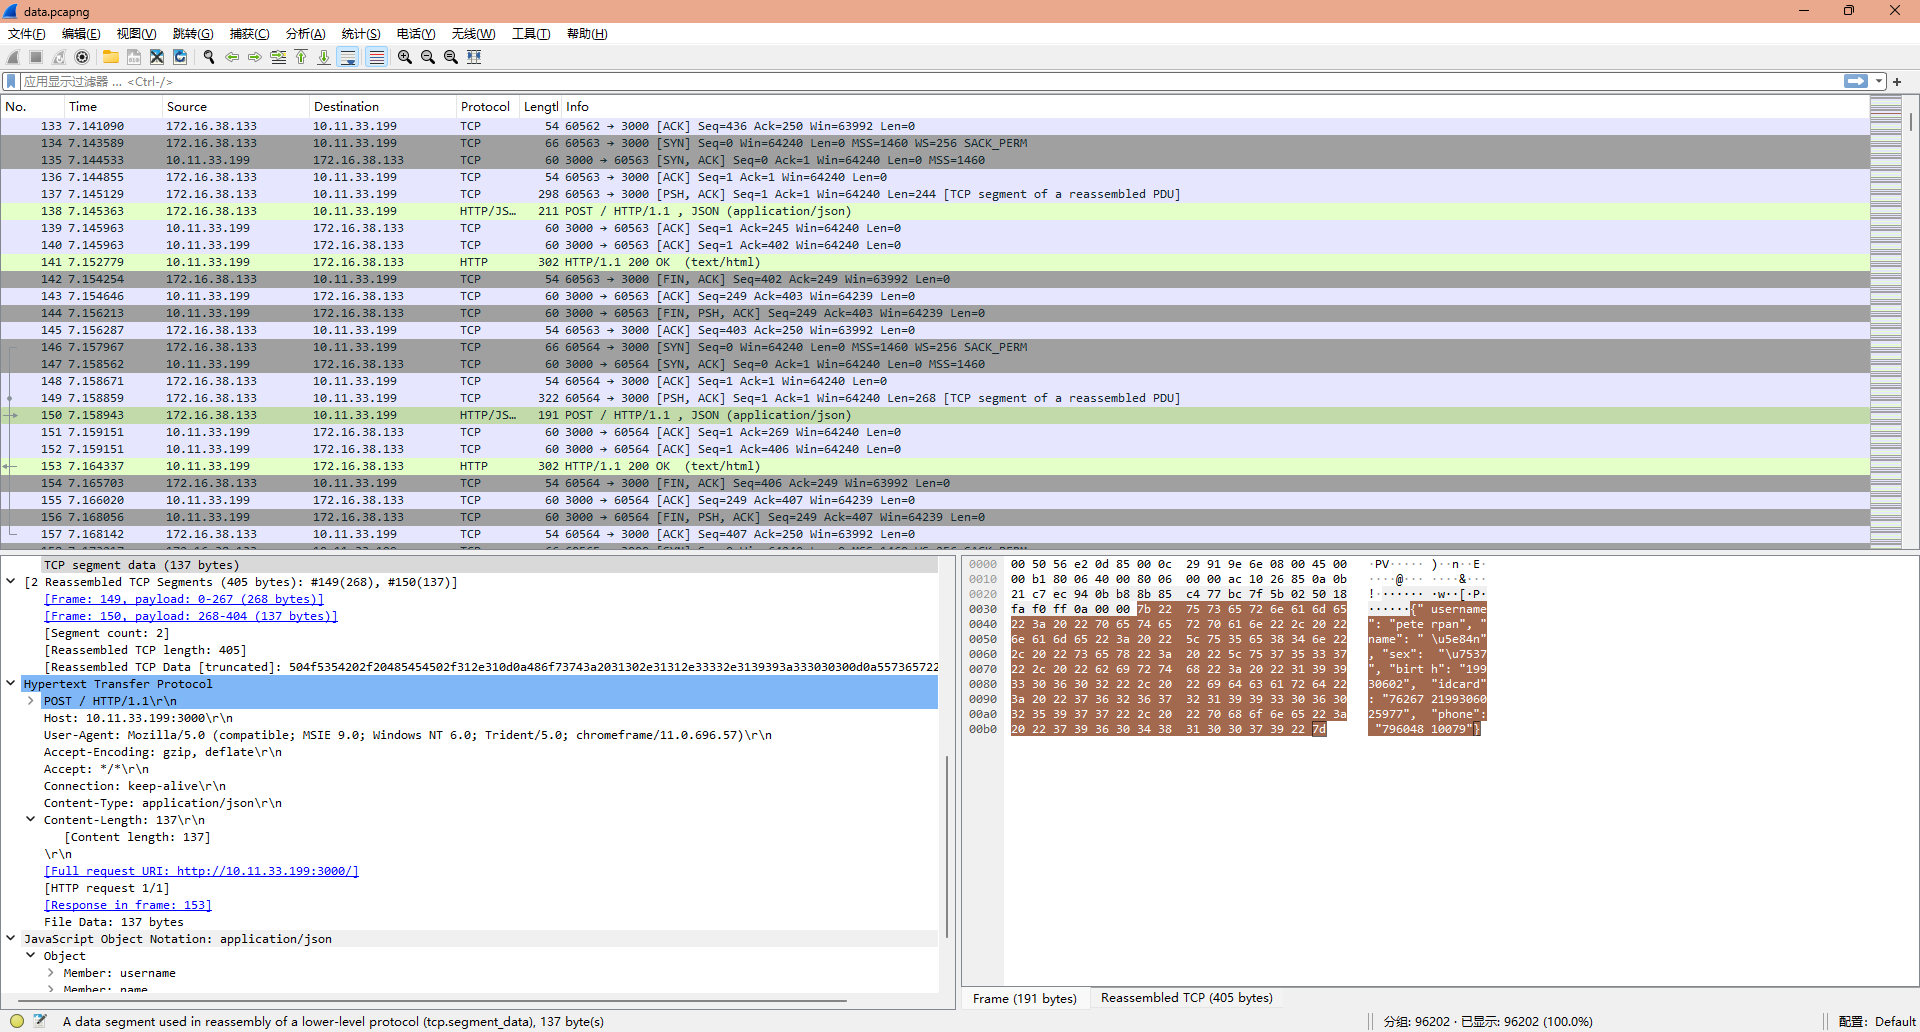The height and width of the screenshot is (1032, 1920).
Task: Collapse the Hypertext Transfer Protocol tree
Action: pos(11,684)
